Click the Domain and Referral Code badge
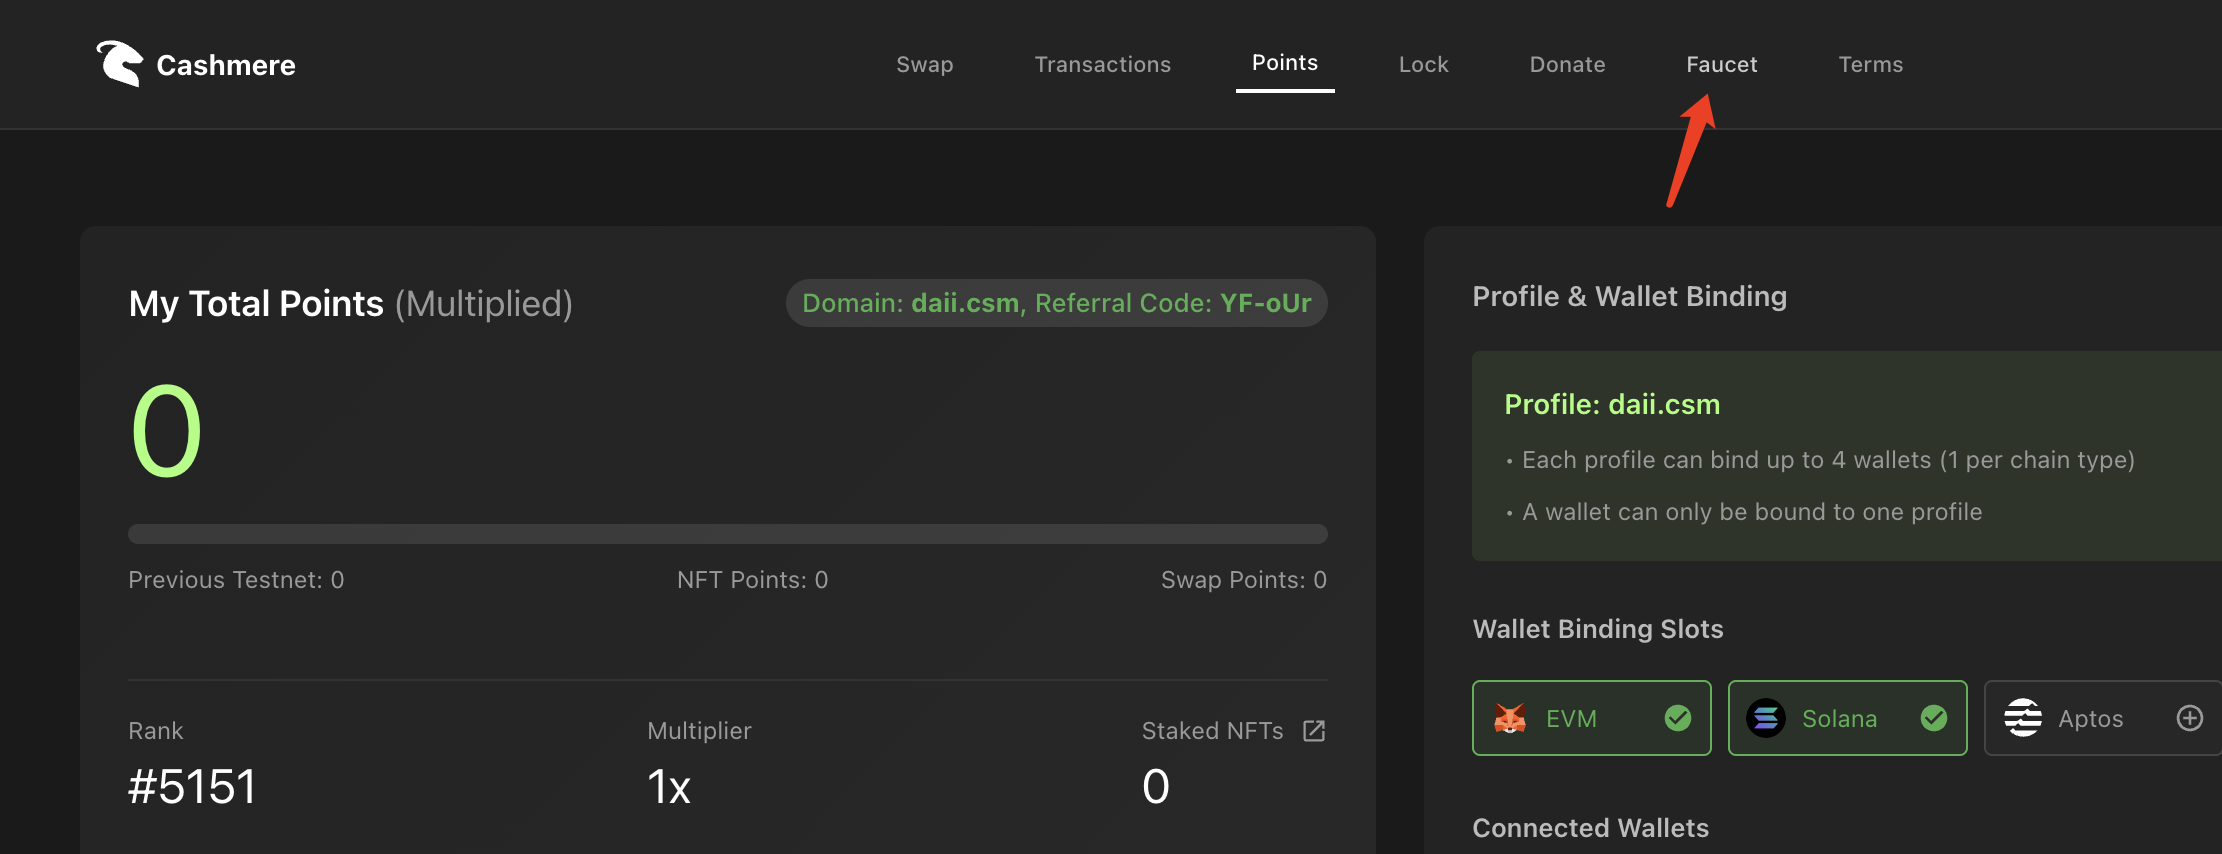Image resolution: width=2222 pixels, height=854 pixels. click(x=1057, y=303)
